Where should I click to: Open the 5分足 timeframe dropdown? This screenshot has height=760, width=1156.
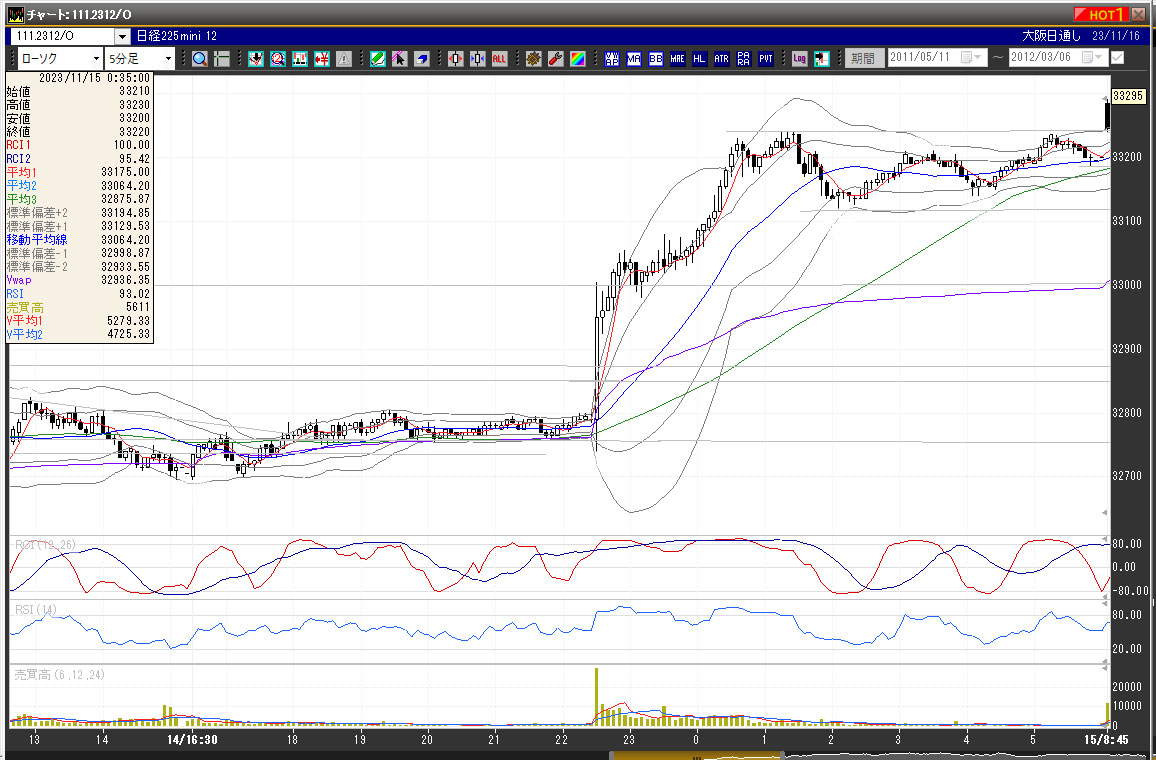coord(168,58)
